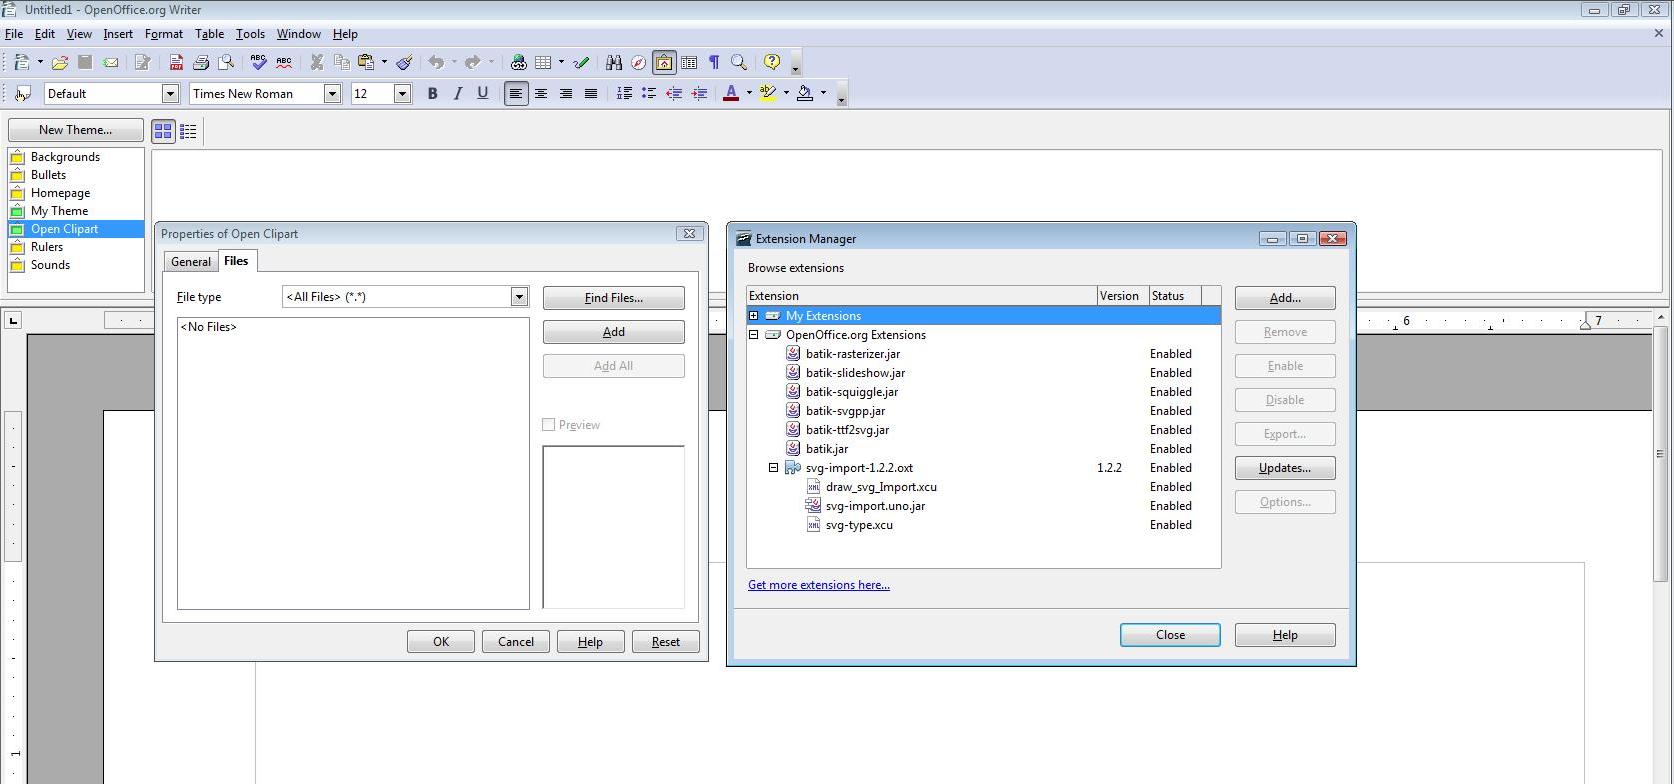The image size is (1674, 784).
Task: Click Decrease Indent icon
Action: click(x=674, y=93)
